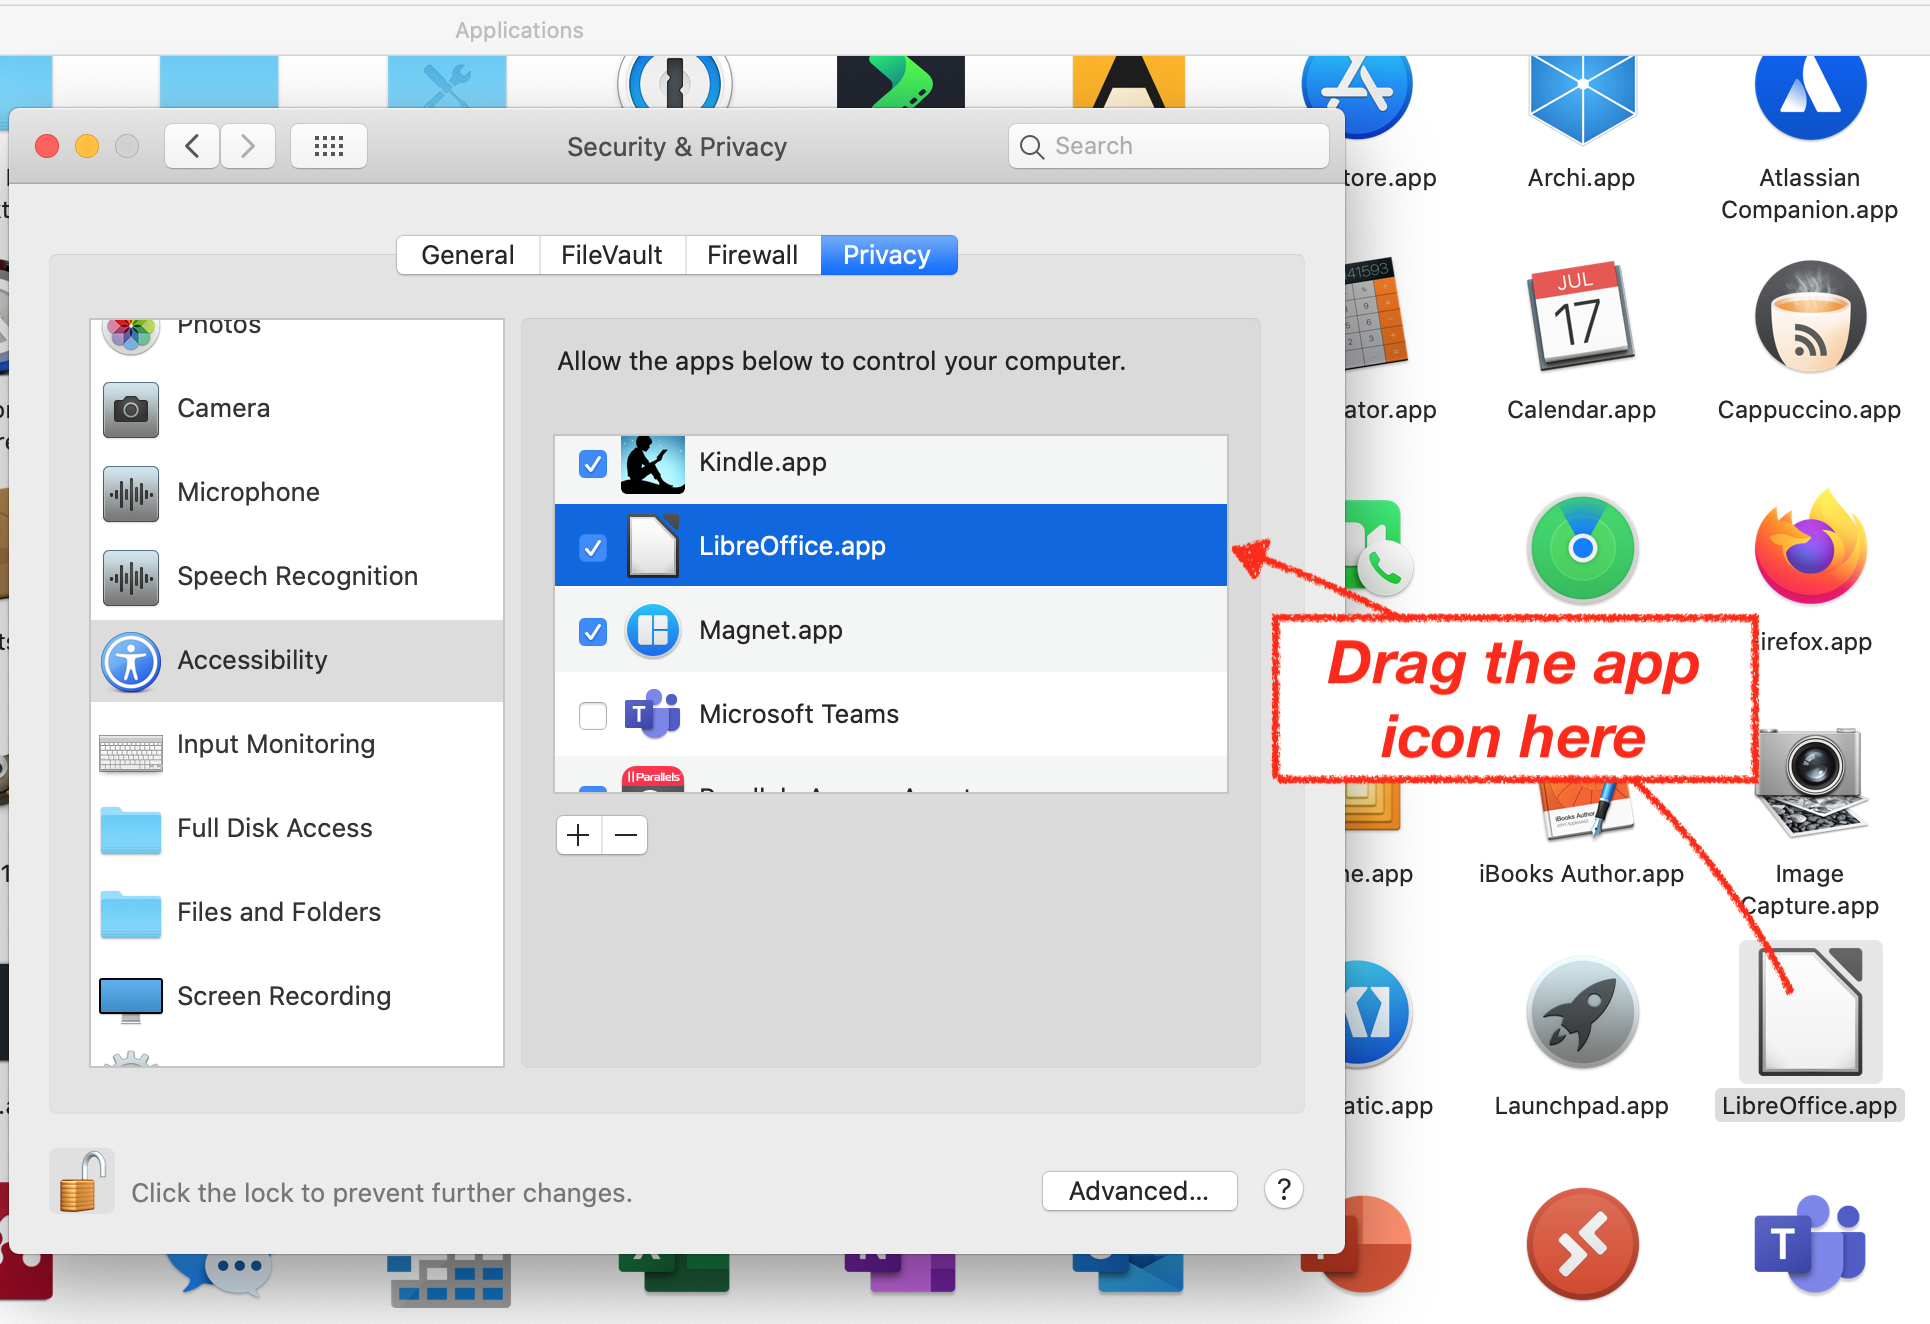Open the Advanced... options
1930x1324 pixels.
pos(1139,1191)
